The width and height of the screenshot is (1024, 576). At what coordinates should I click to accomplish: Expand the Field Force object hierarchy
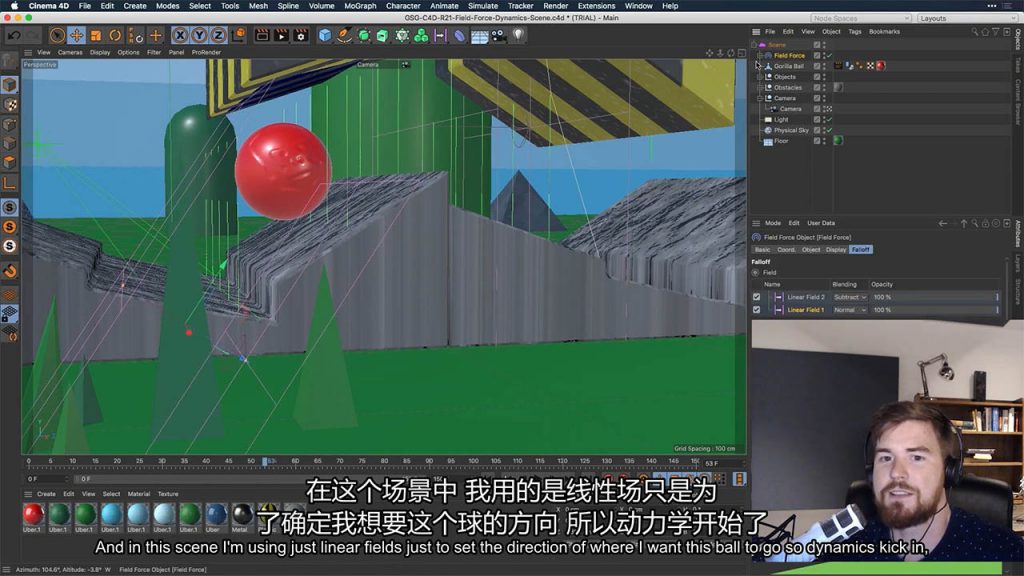click(x=760, y=56)
